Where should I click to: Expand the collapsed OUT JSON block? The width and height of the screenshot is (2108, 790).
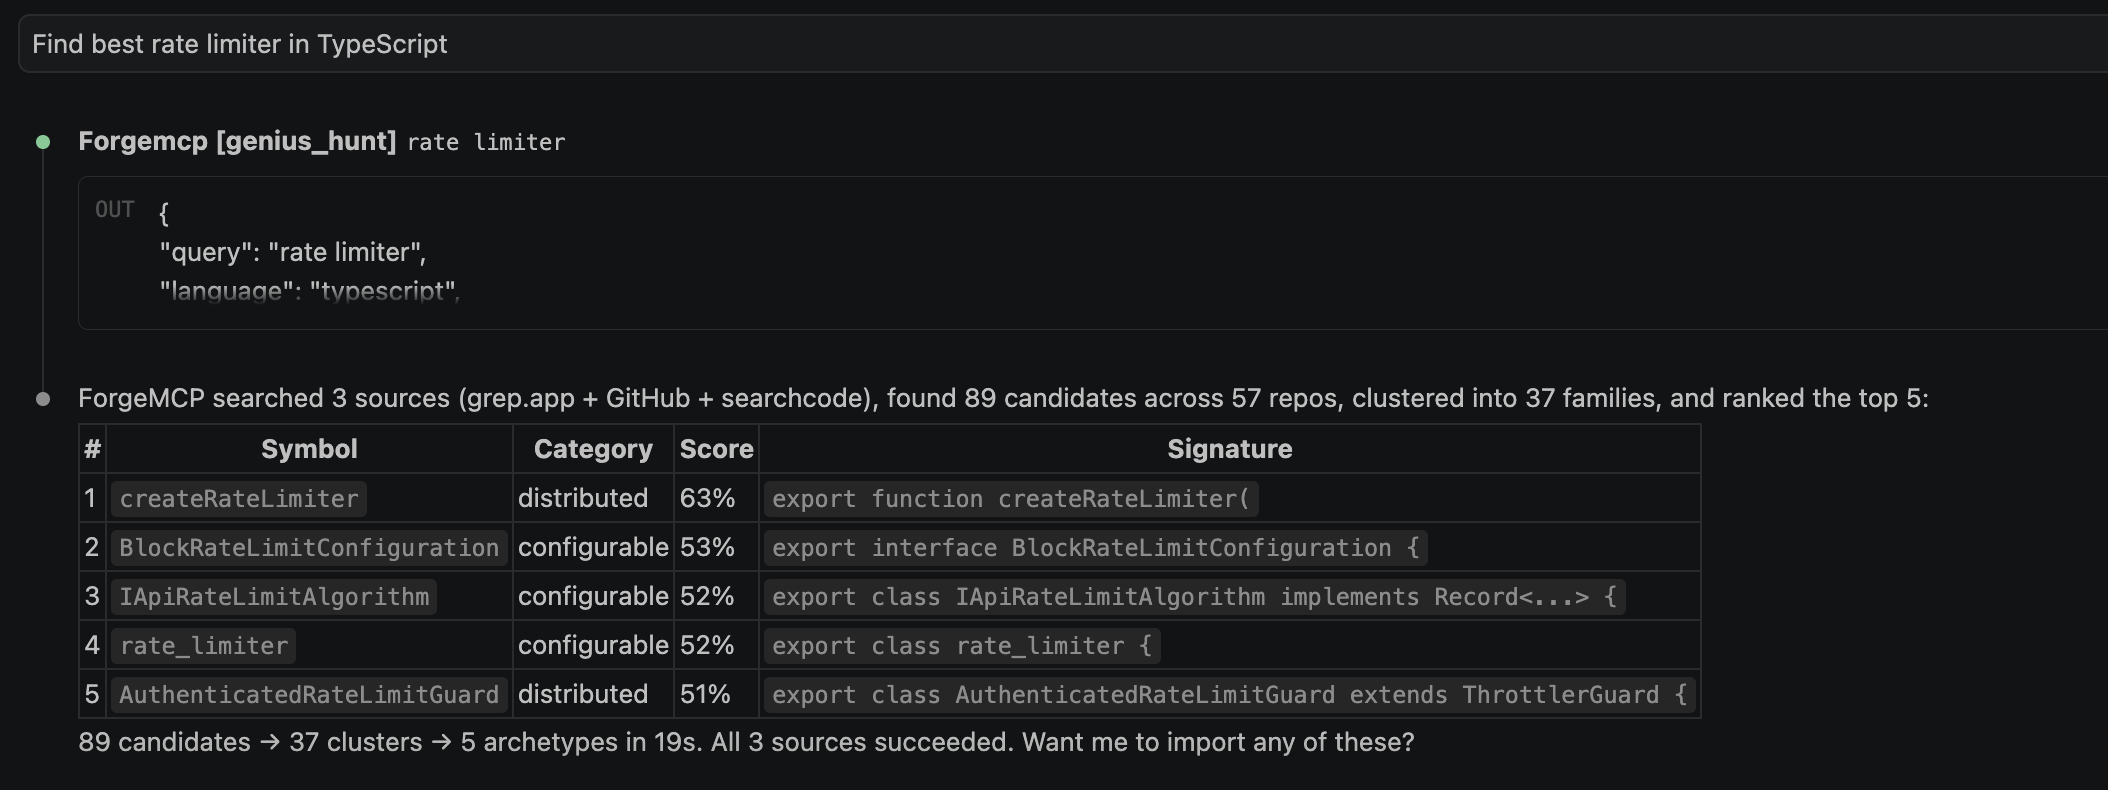(1093, 253)
